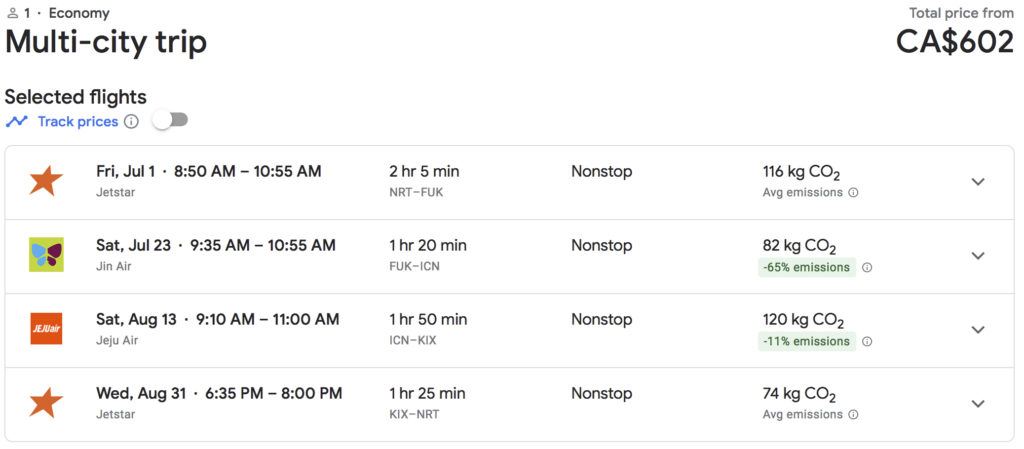The width and height of the screenshot is (1024, 449).
Task: Click the info icon beside Track prices
Action: tap(131, 122)
